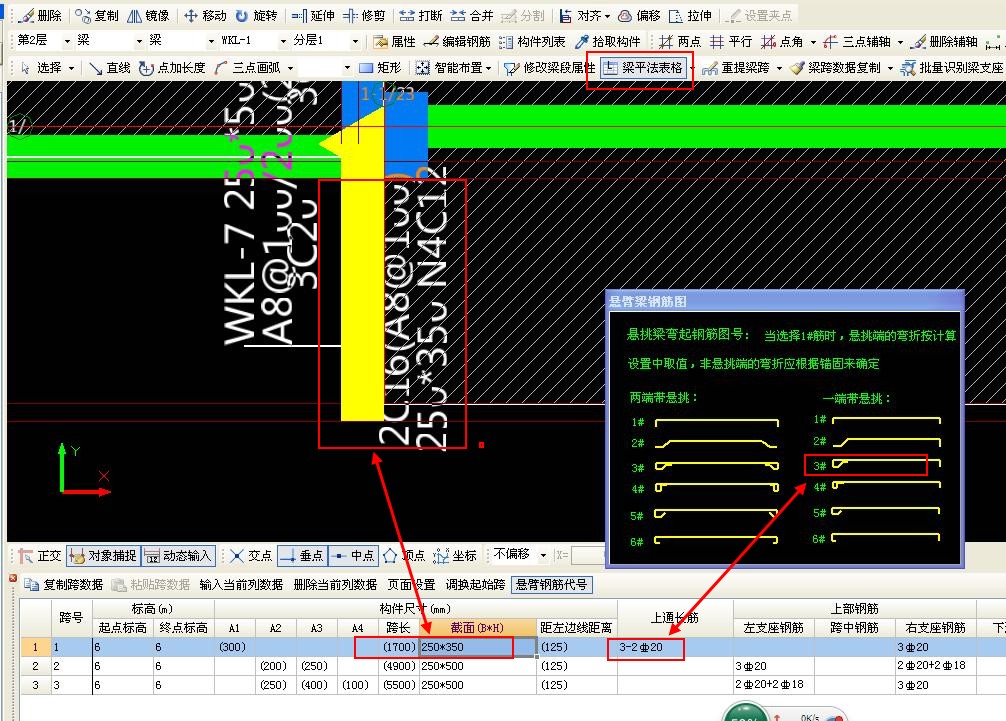Select 两点 two-point axis tool
This screenshot has height=721, width=1006.
(x=680, y=42)
